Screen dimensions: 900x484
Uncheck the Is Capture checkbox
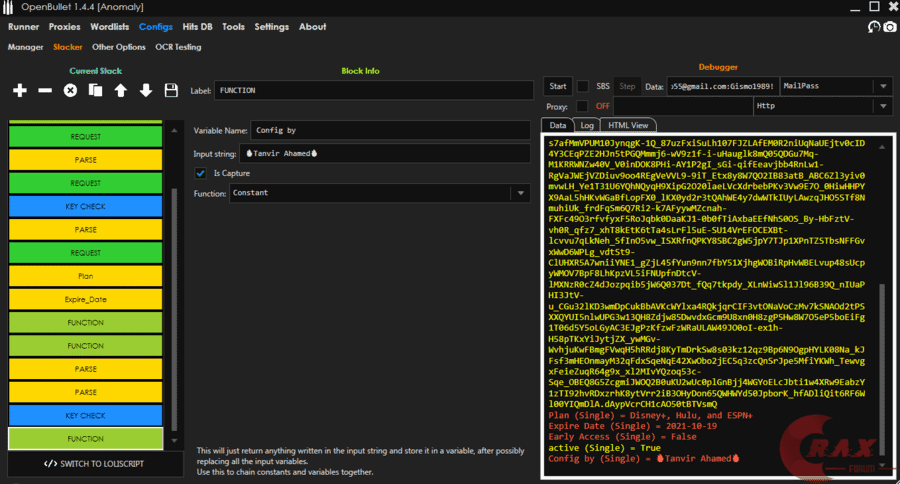201,173
